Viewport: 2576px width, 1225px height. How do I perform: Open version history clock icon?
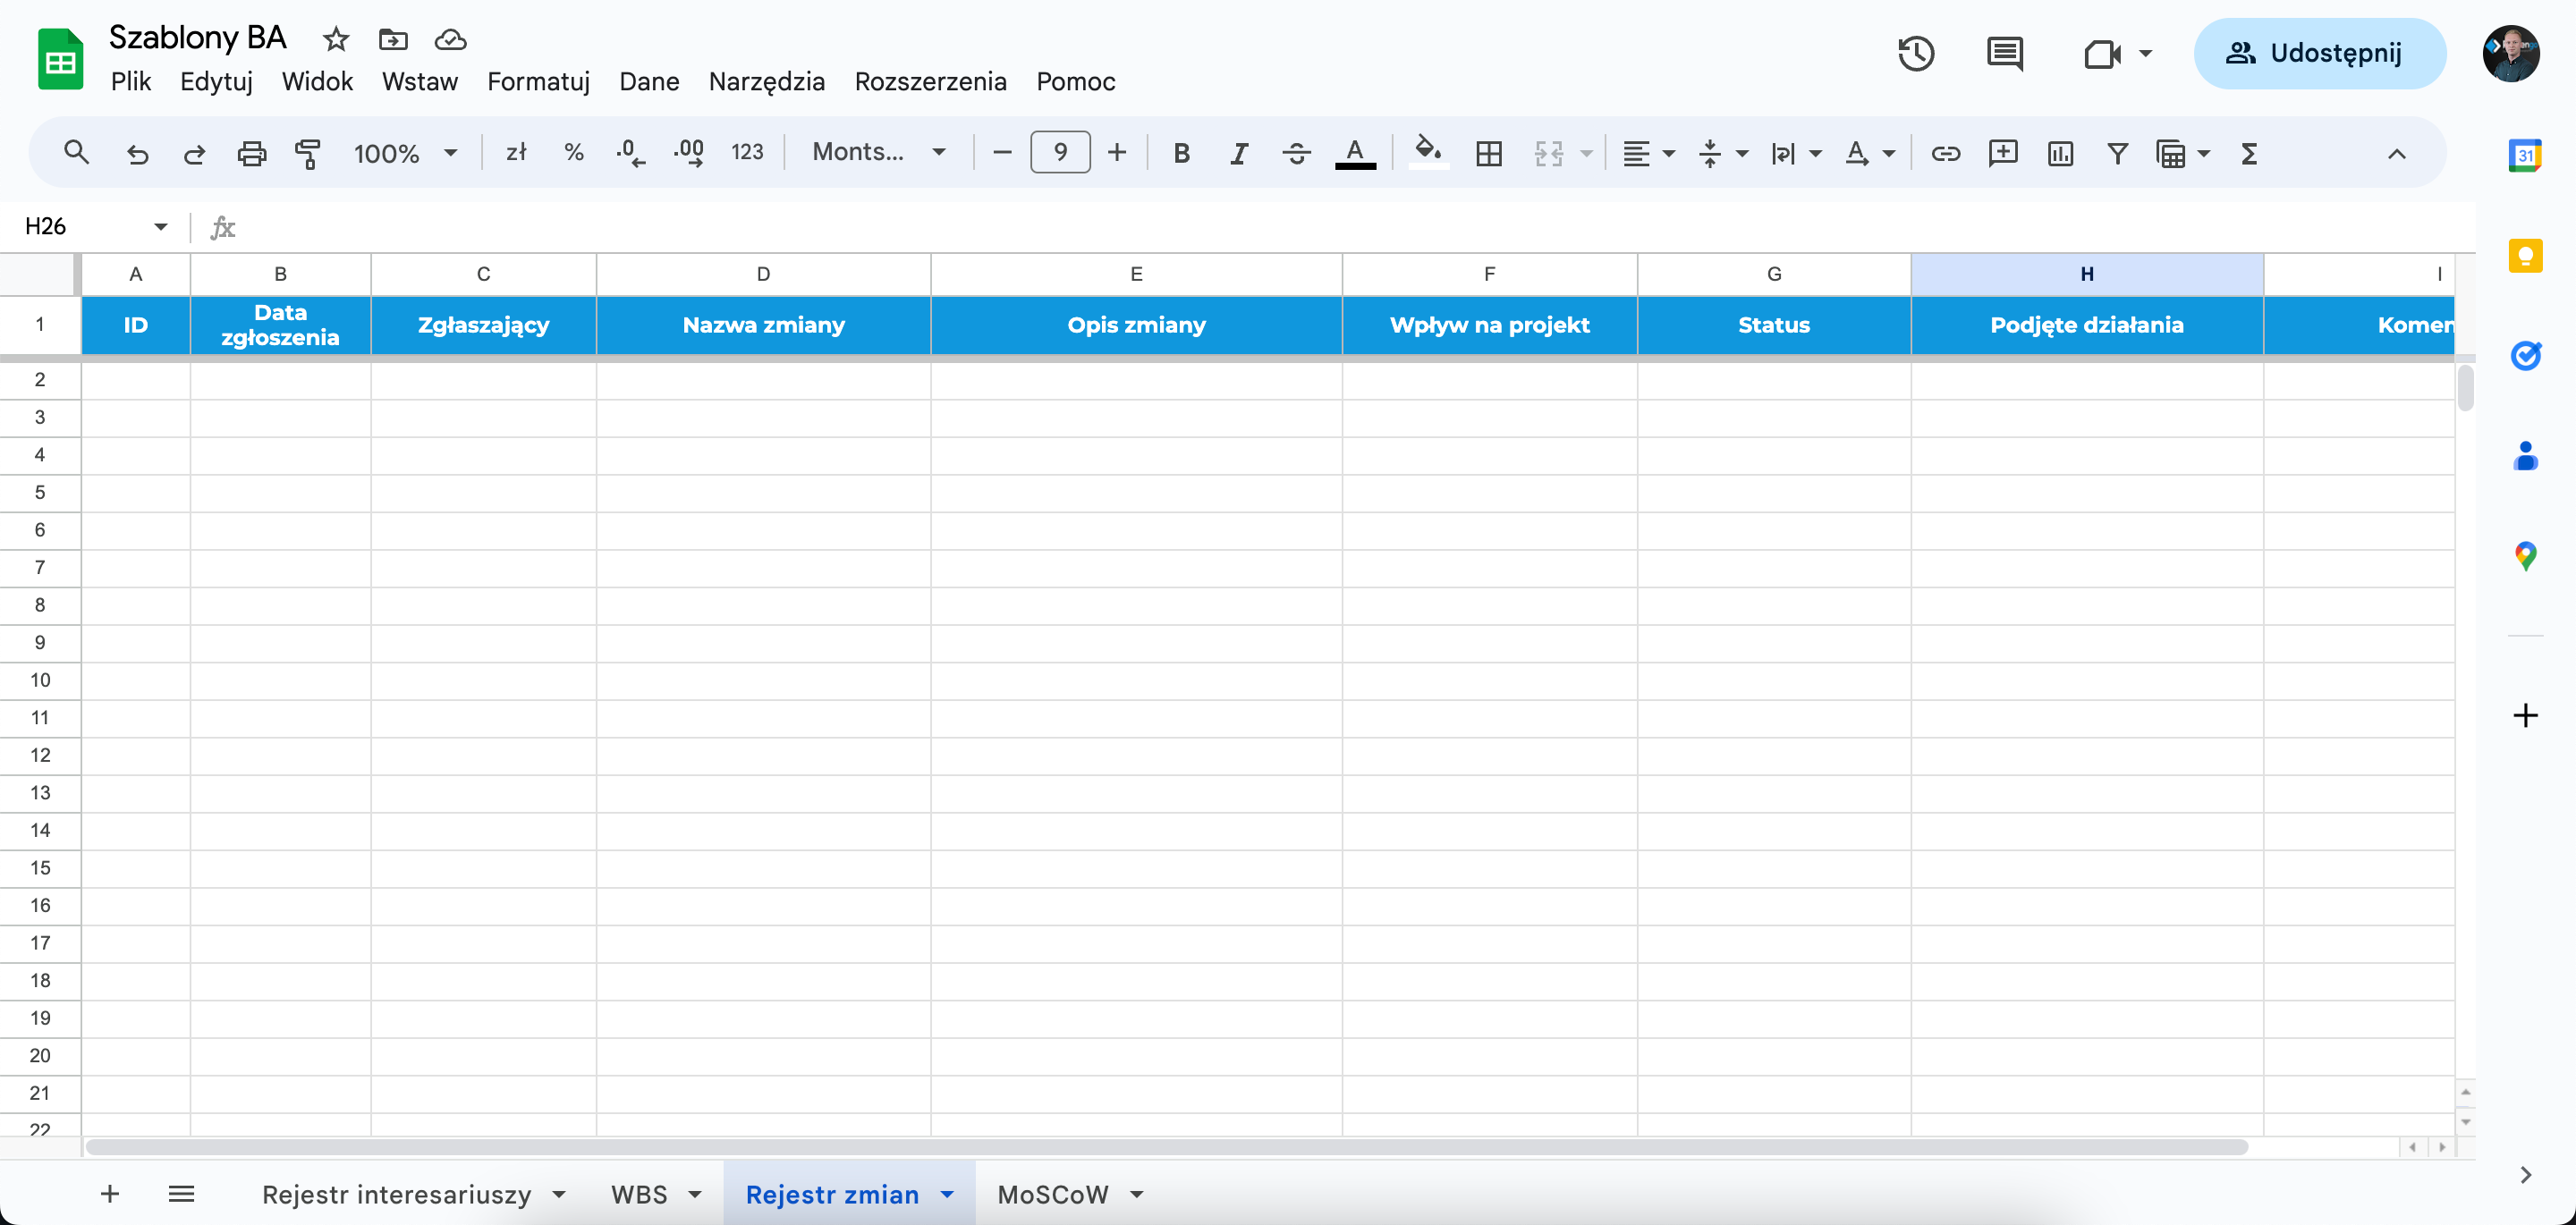point(1915,54)
